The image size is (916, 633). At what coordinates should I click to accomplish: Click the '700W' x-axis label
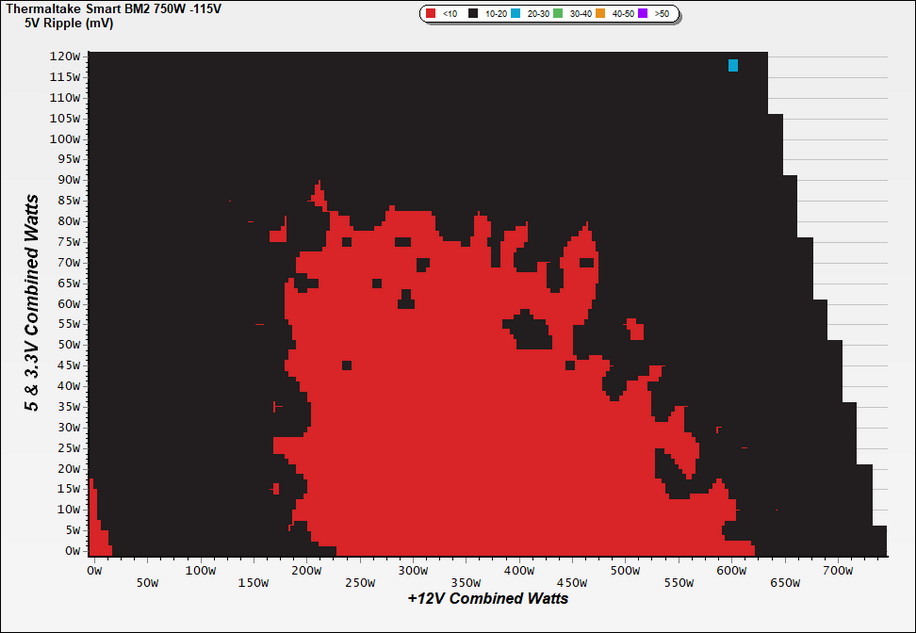pyautogui.click(x=838, y=571)
